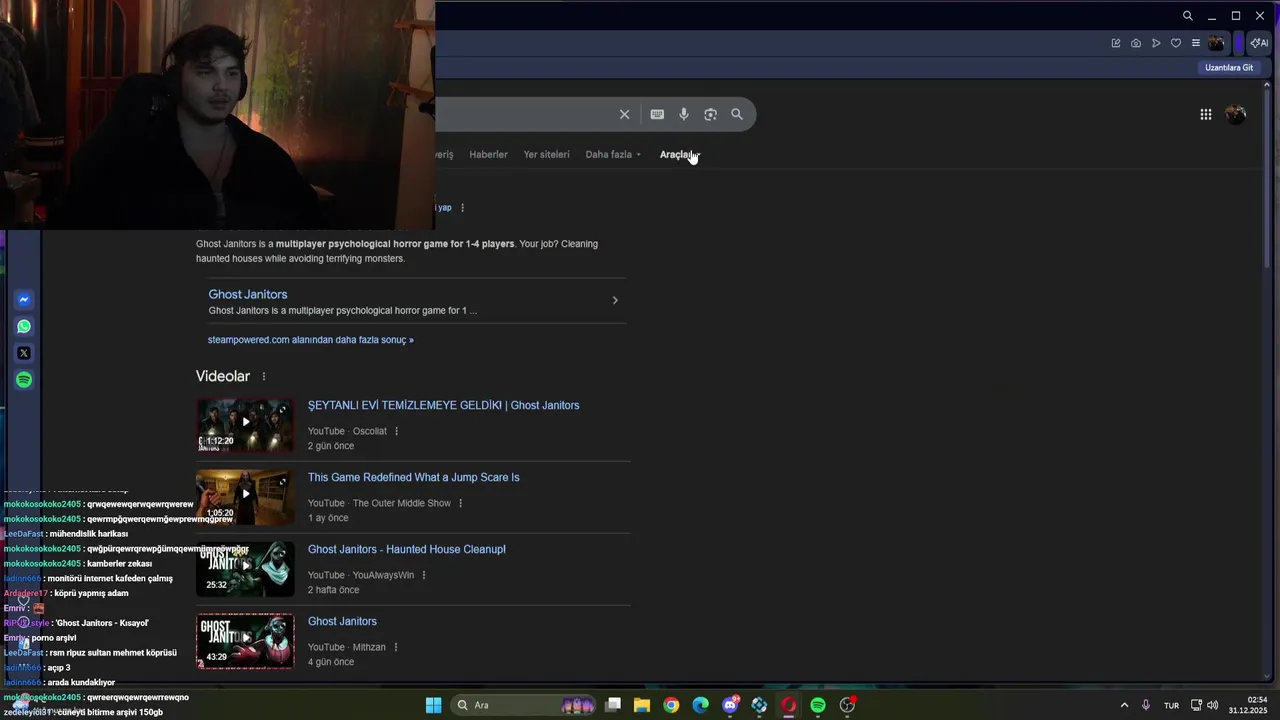Open Discord from the taskbar
Viewport: 1280px width, 720px height.
[730, 705]
